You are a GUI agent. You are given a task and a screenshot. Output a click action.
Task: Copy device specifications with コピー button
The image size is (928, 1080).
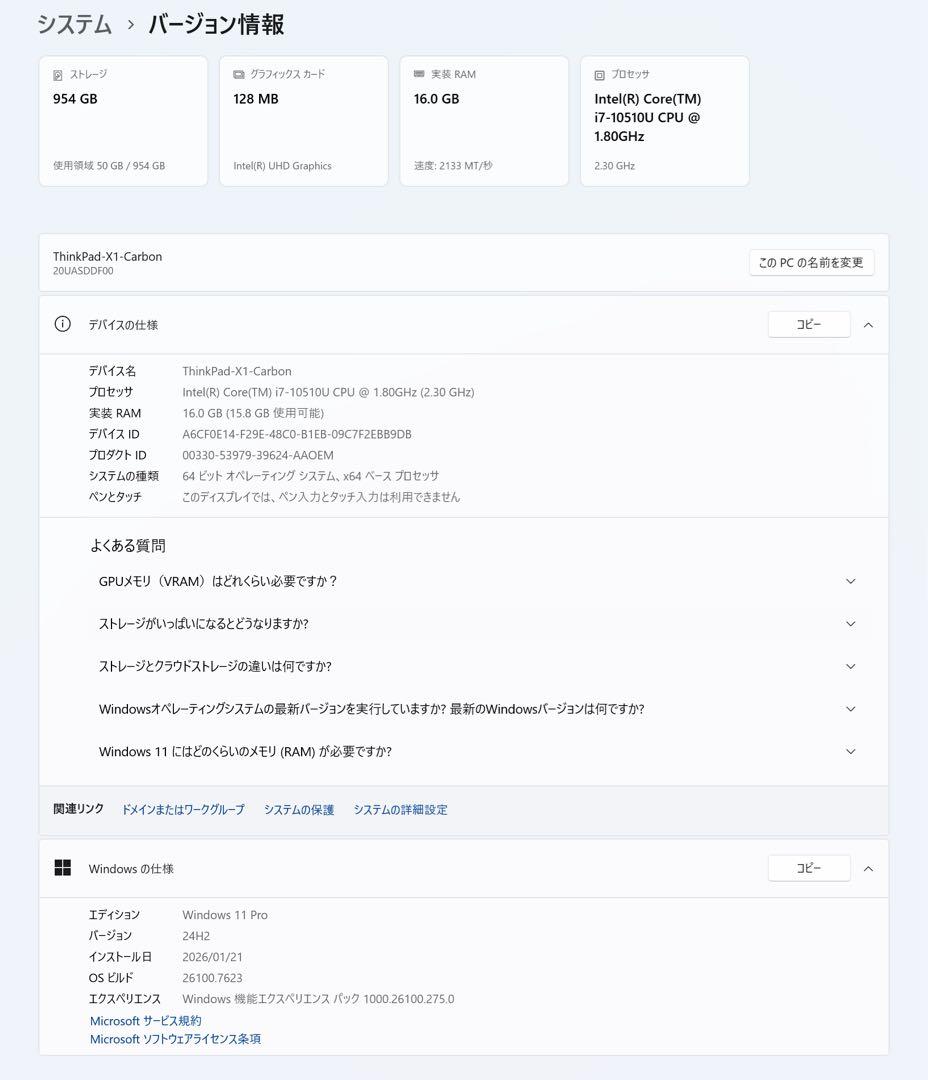[x=808, y=324]
